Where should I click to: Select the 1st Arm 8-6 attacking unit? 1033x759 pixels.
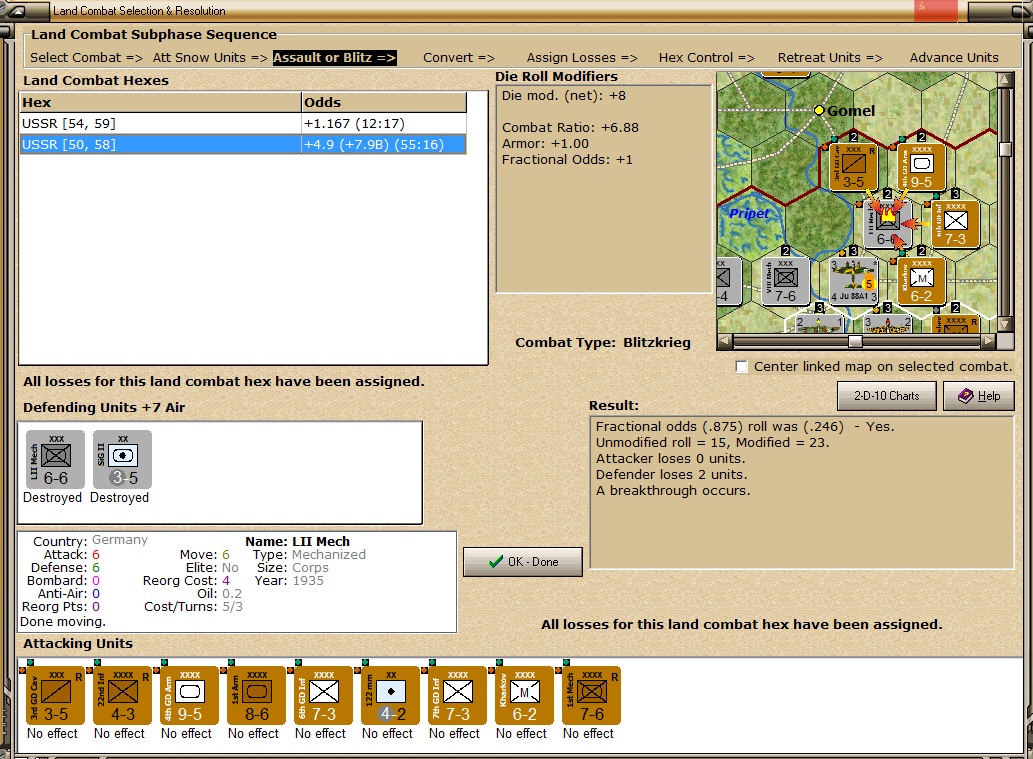pyautogui.click(x=254, y=695)
